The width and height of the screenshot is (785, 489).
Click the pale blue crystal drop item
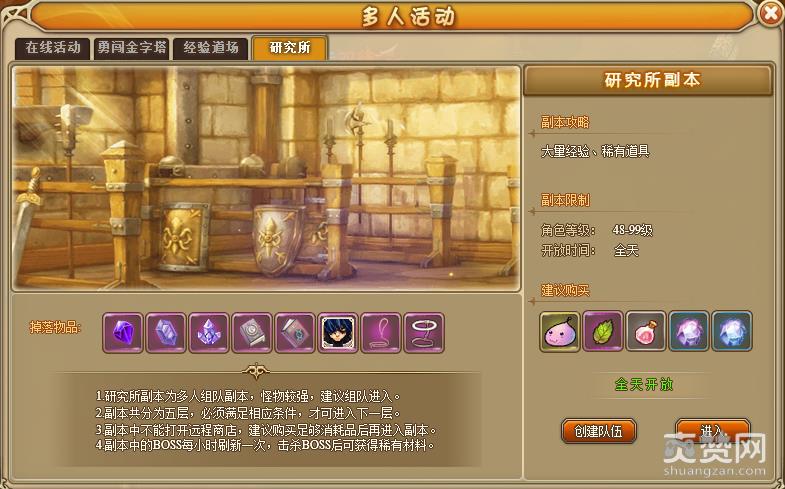coord(166,333)
